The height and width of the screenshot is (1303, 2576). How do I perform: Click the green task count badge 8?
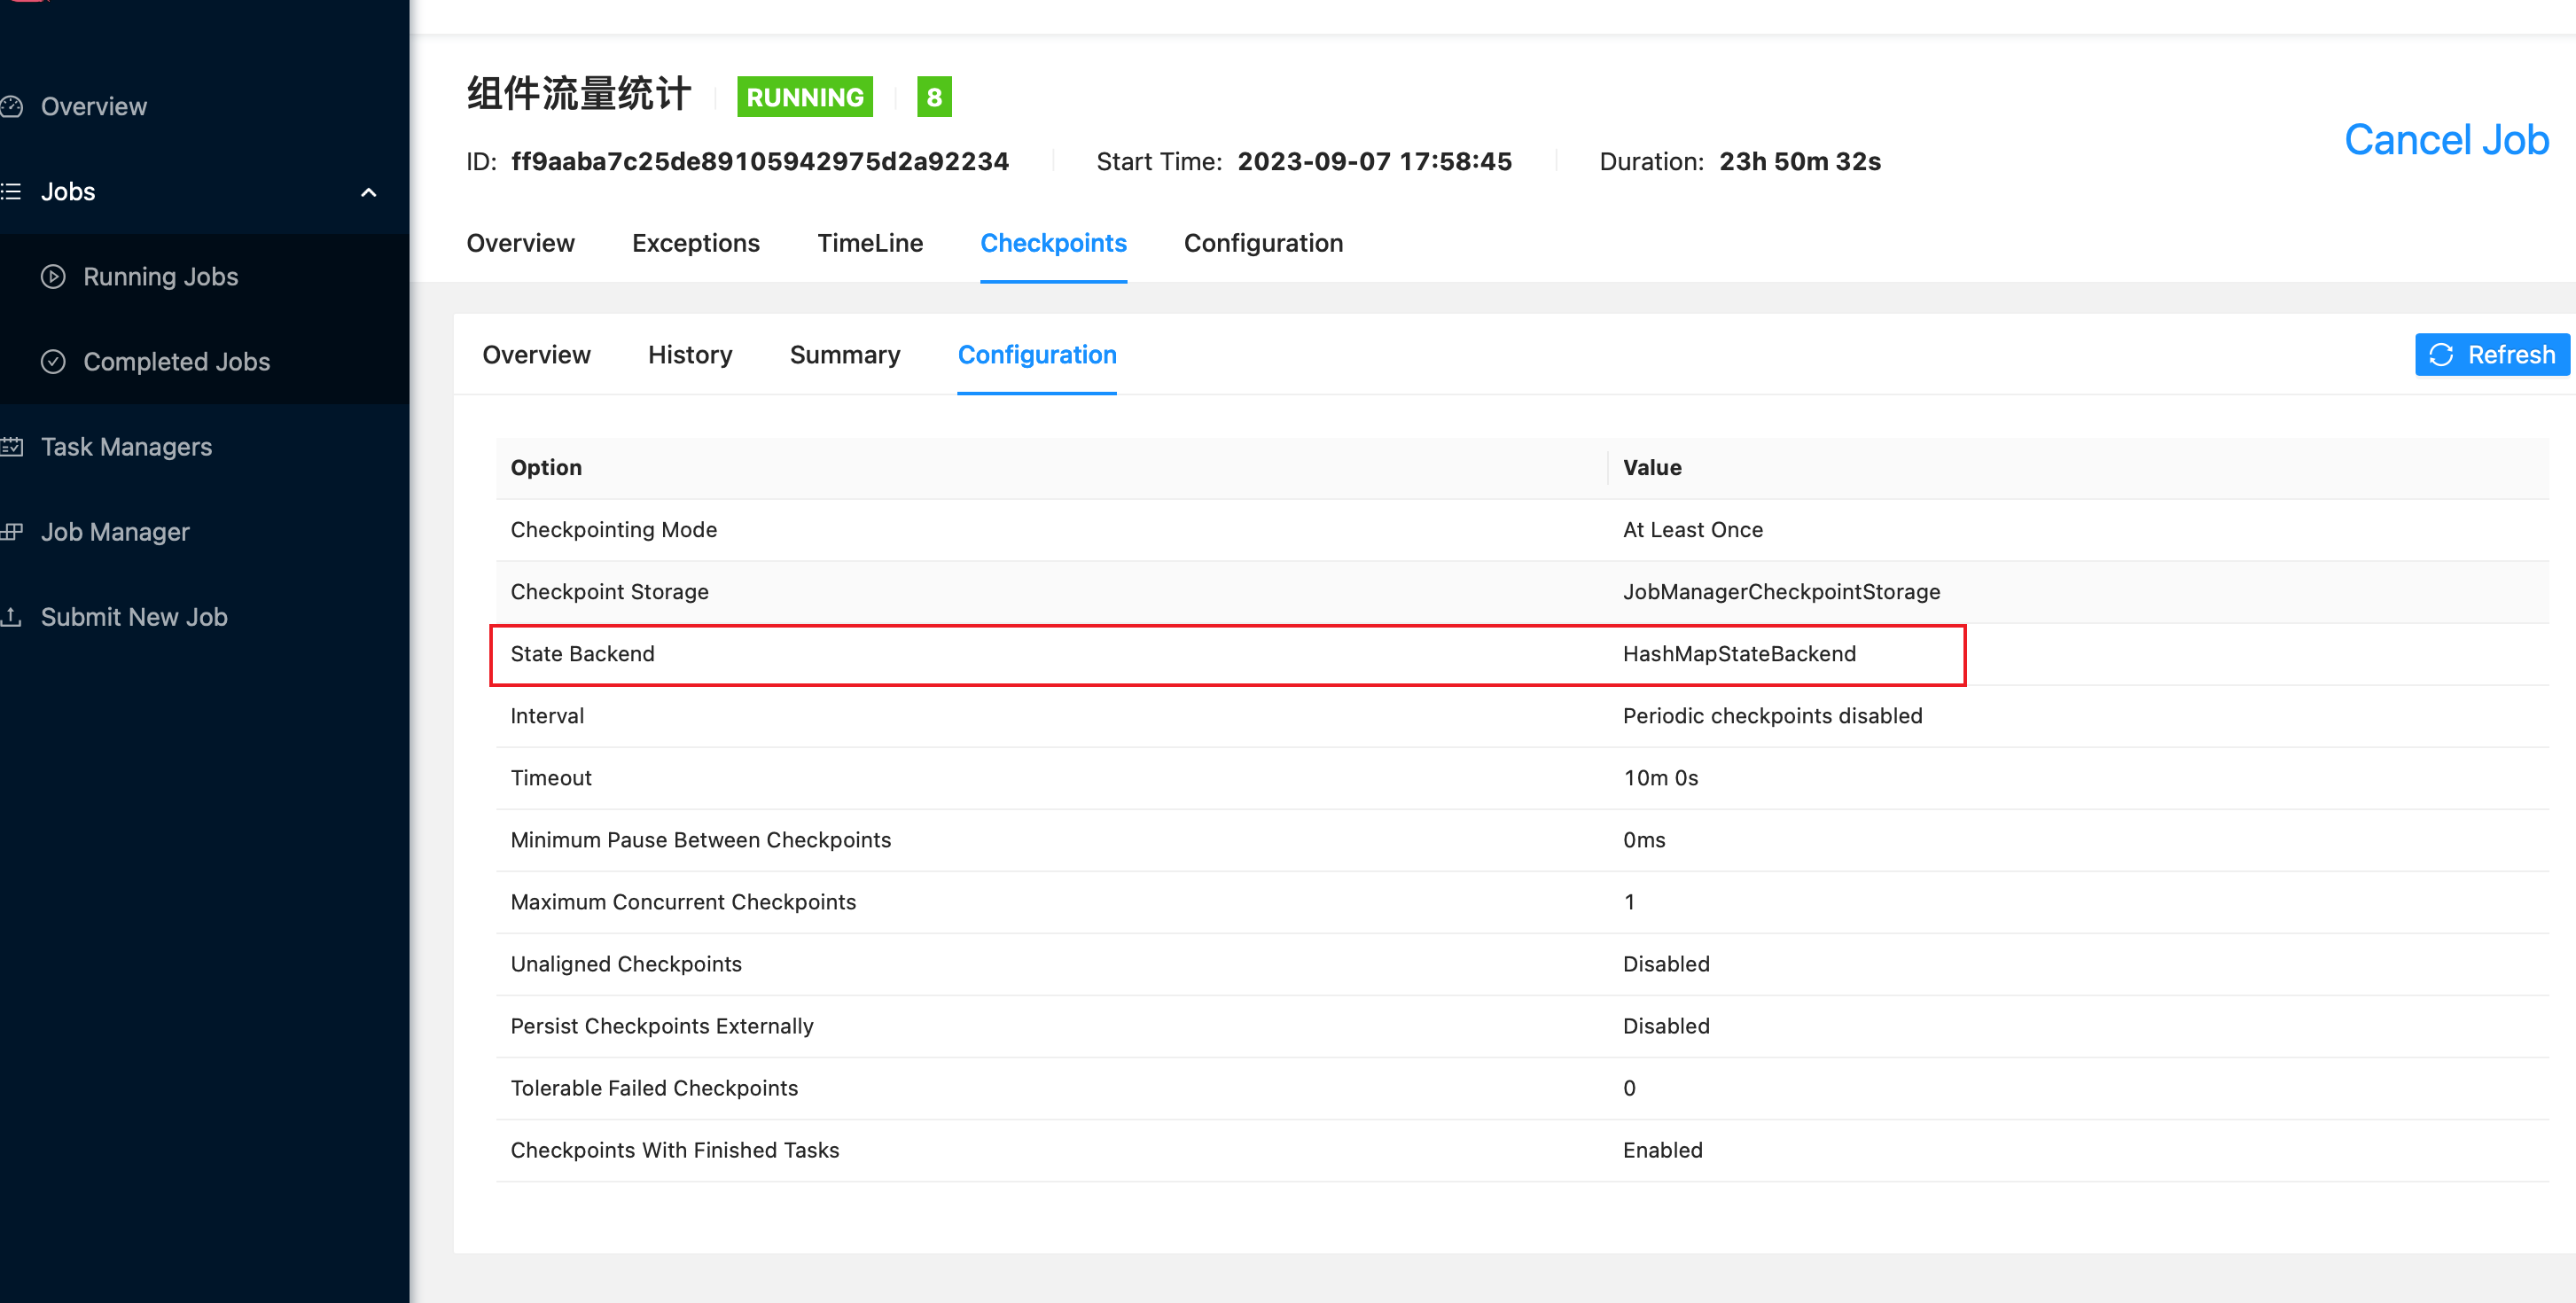click(x=934, y=97)
